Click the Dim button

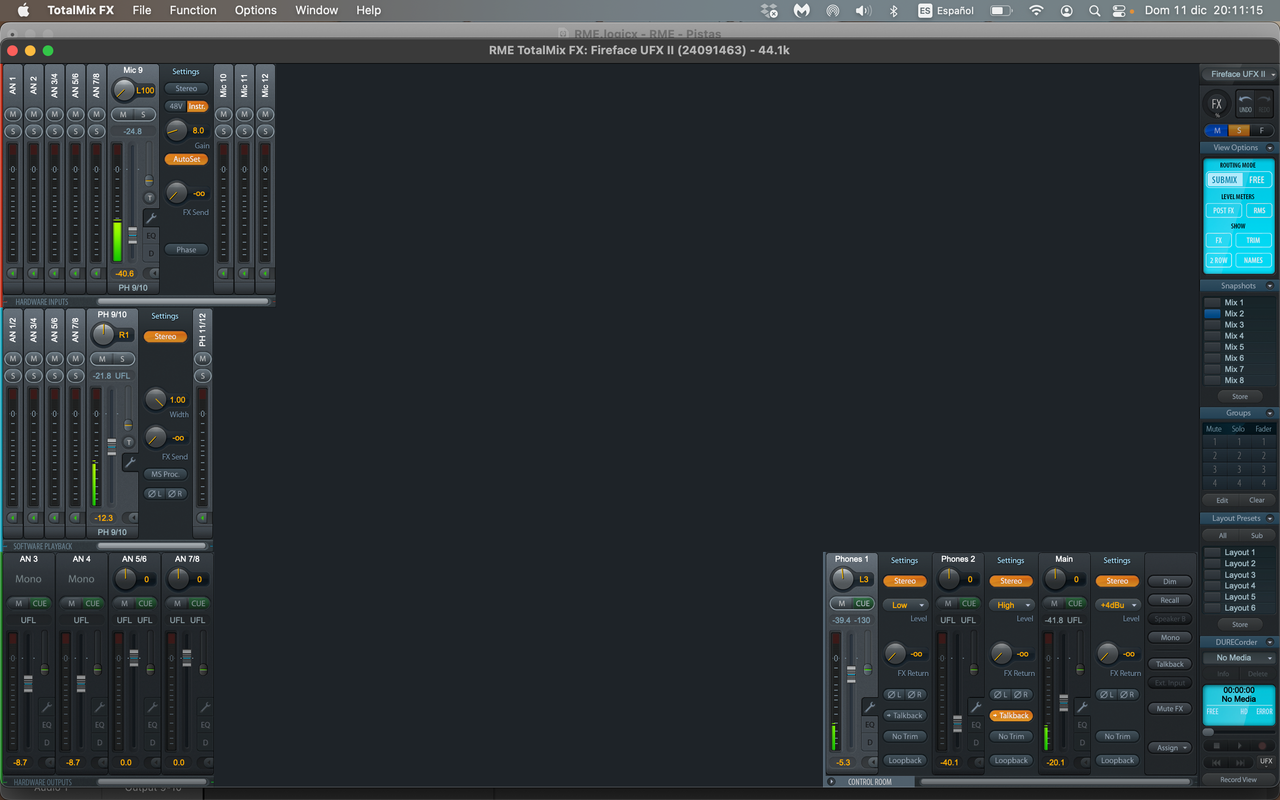pos(1169,581)
